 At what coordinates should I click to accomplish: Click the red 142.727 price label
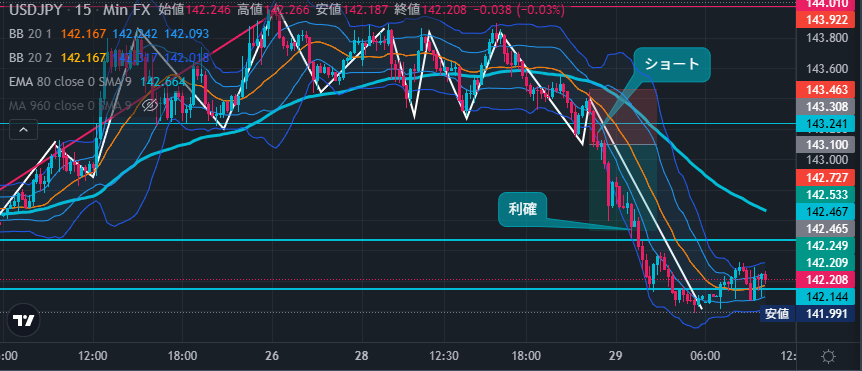click(827, 178)
